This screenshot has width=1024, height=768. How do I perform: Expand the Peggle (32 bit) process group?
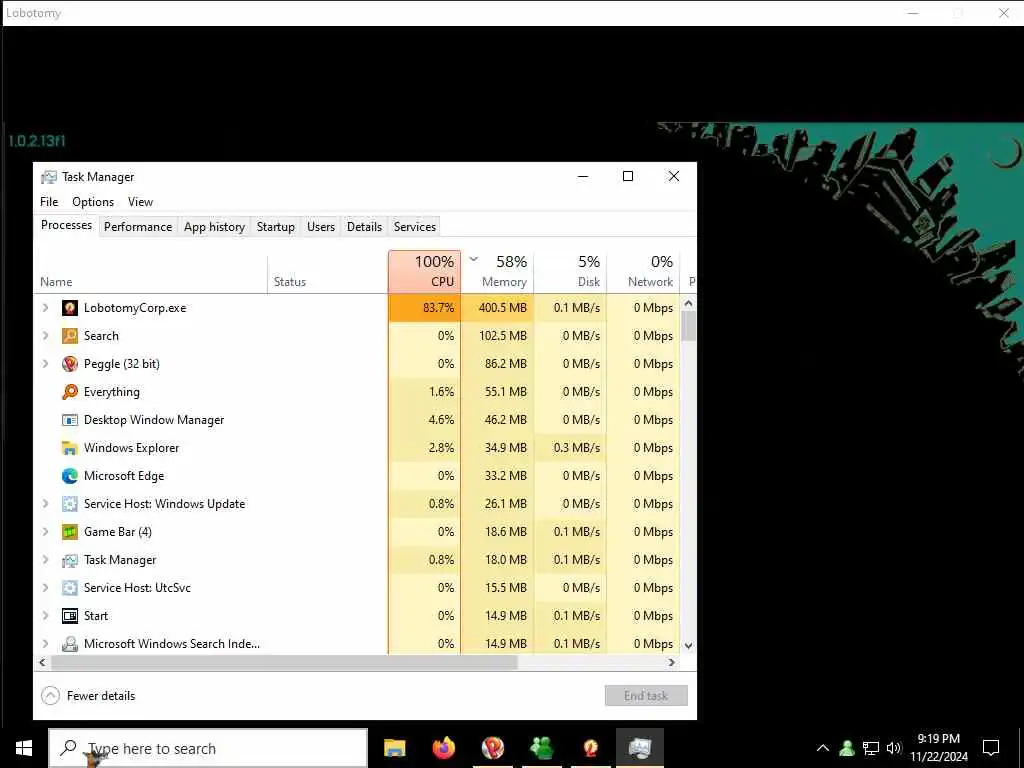tap(45, 364)
